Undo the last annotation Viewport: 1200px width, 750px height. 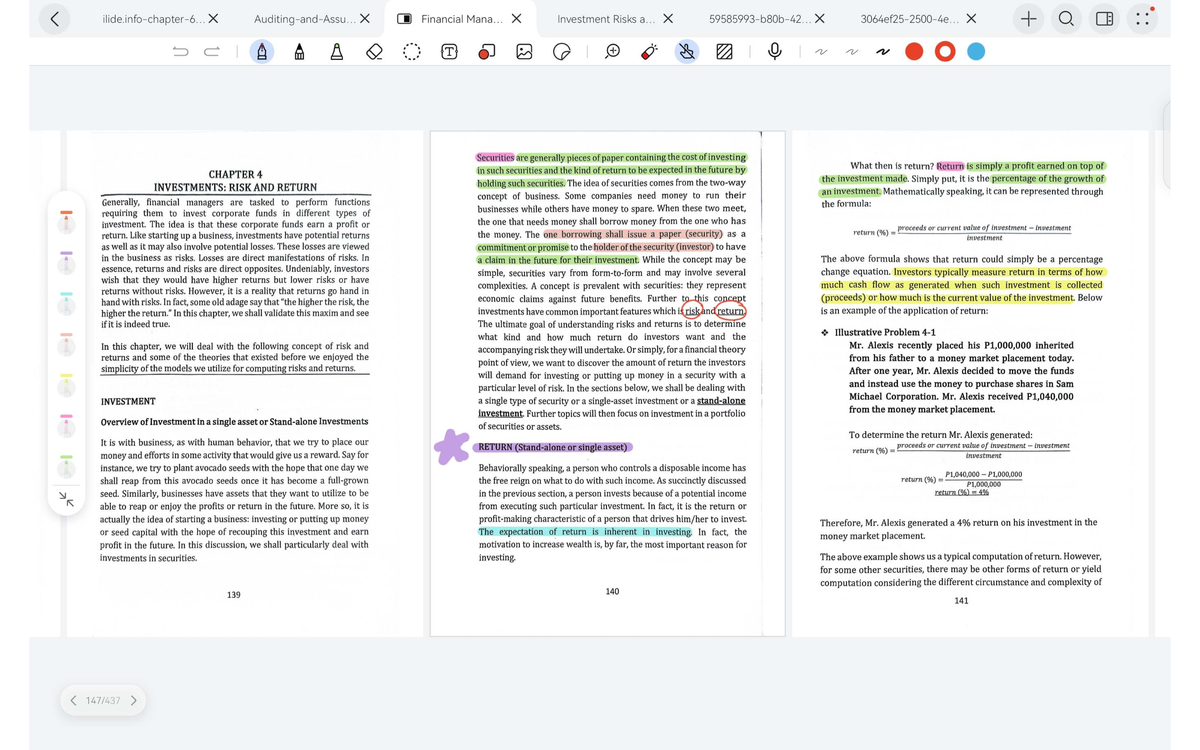181,52
